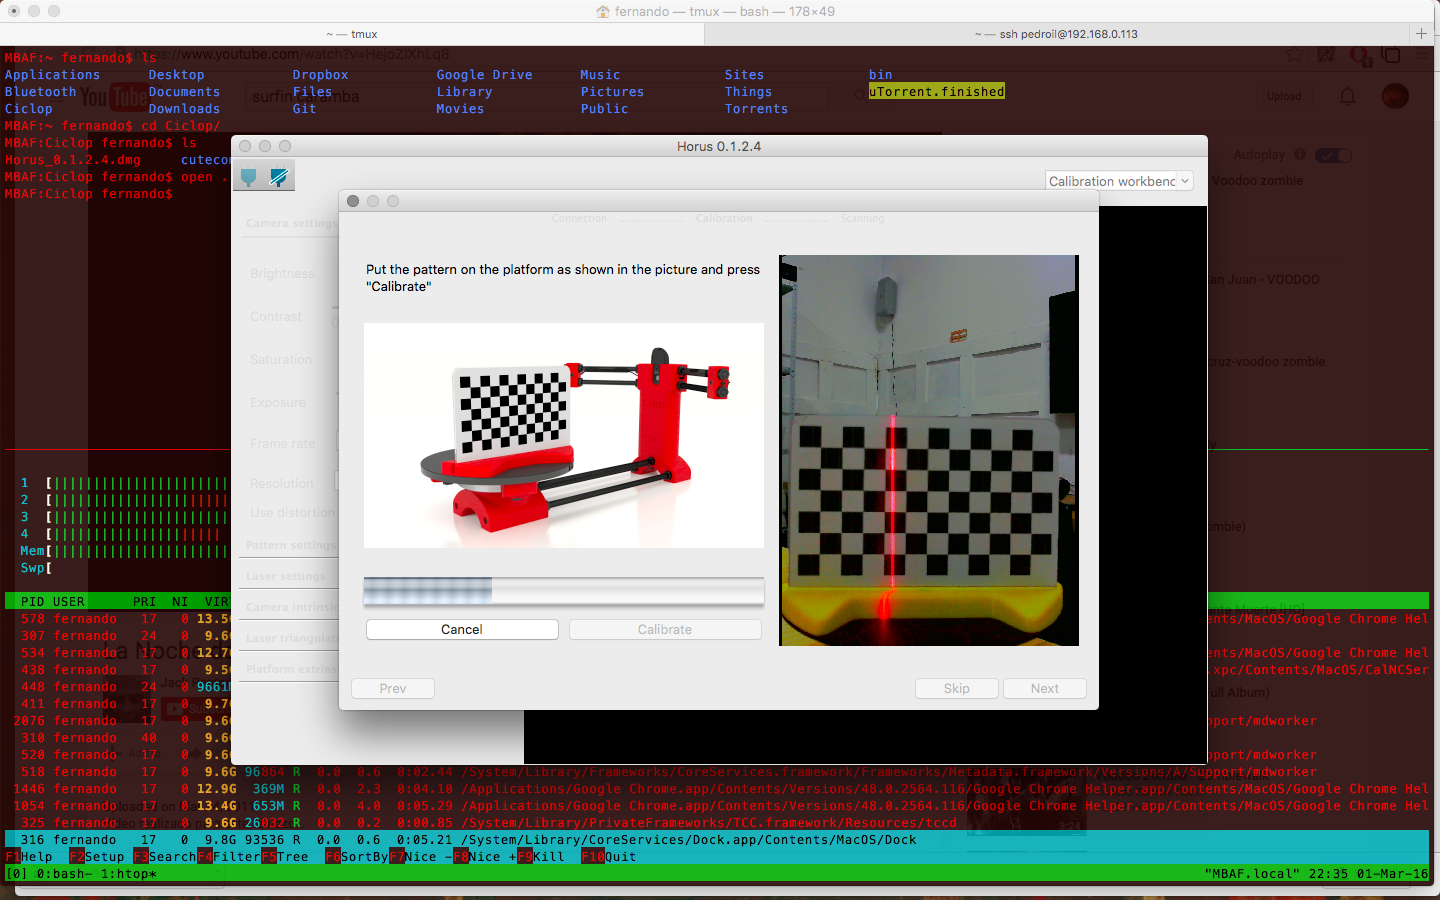Select htop process row with PID 2076
1440x900 pixels.
[x=717, y=721]
